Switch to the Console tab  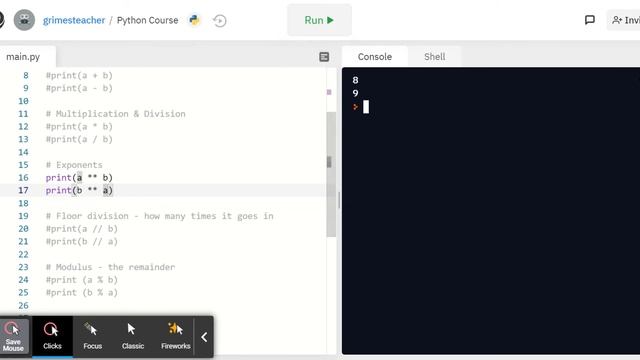pyautogui.click(x=375, y=57)
